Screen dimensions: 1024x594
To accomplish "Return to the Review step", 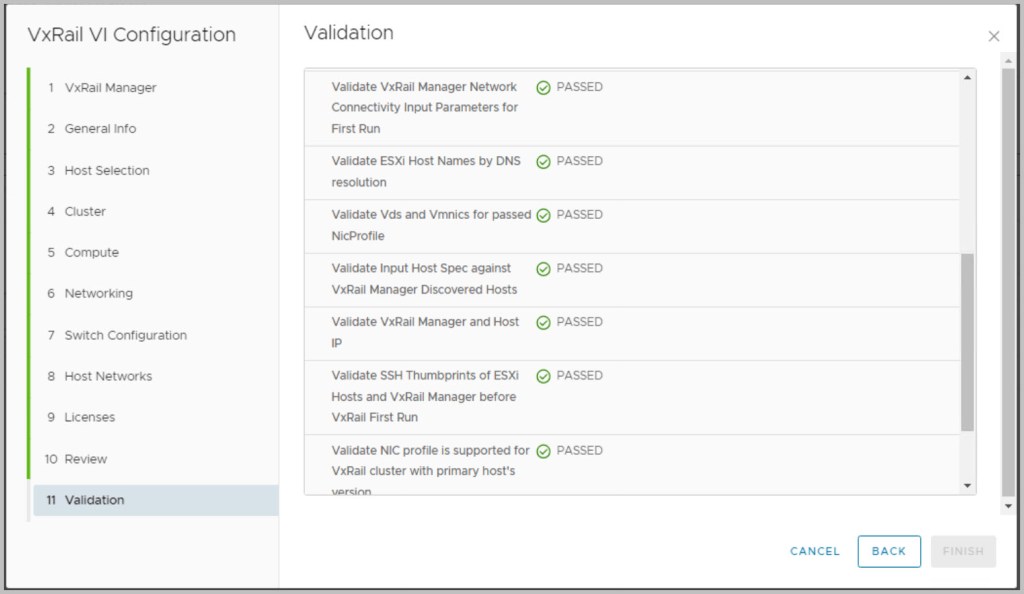I will (85, 459).
